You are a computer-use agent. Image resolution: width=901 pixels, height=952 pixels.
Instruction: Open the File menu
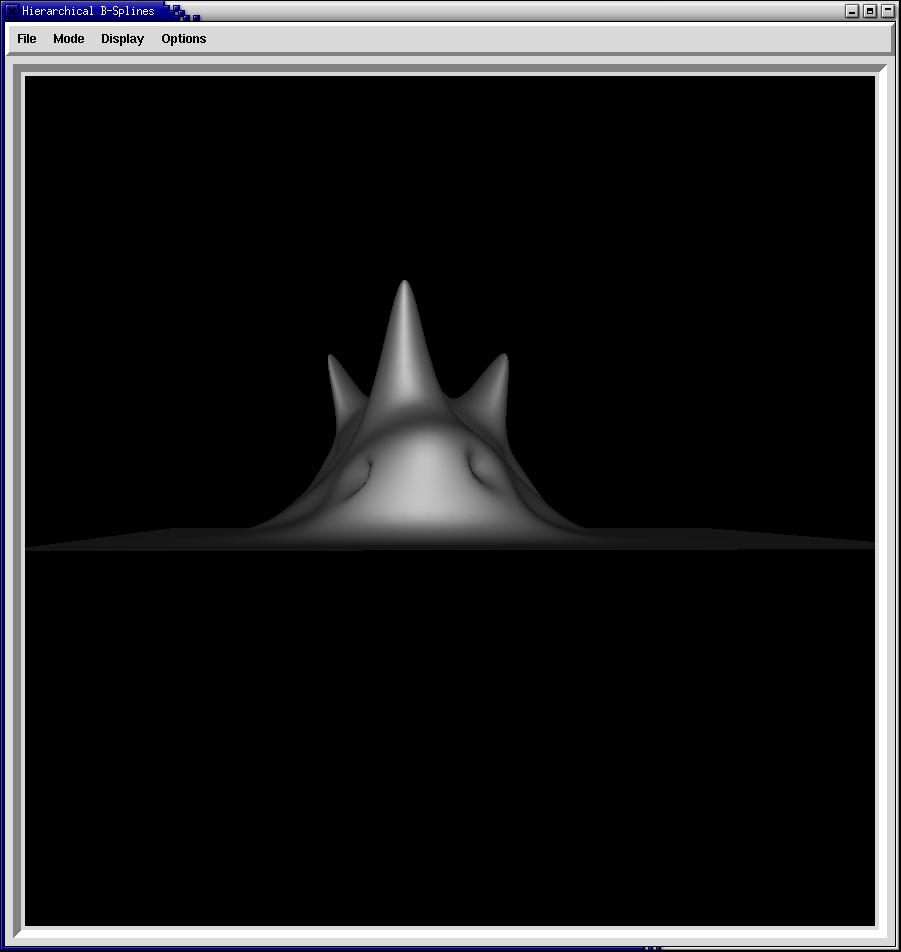pyautogui.click(x=27, y=39)
